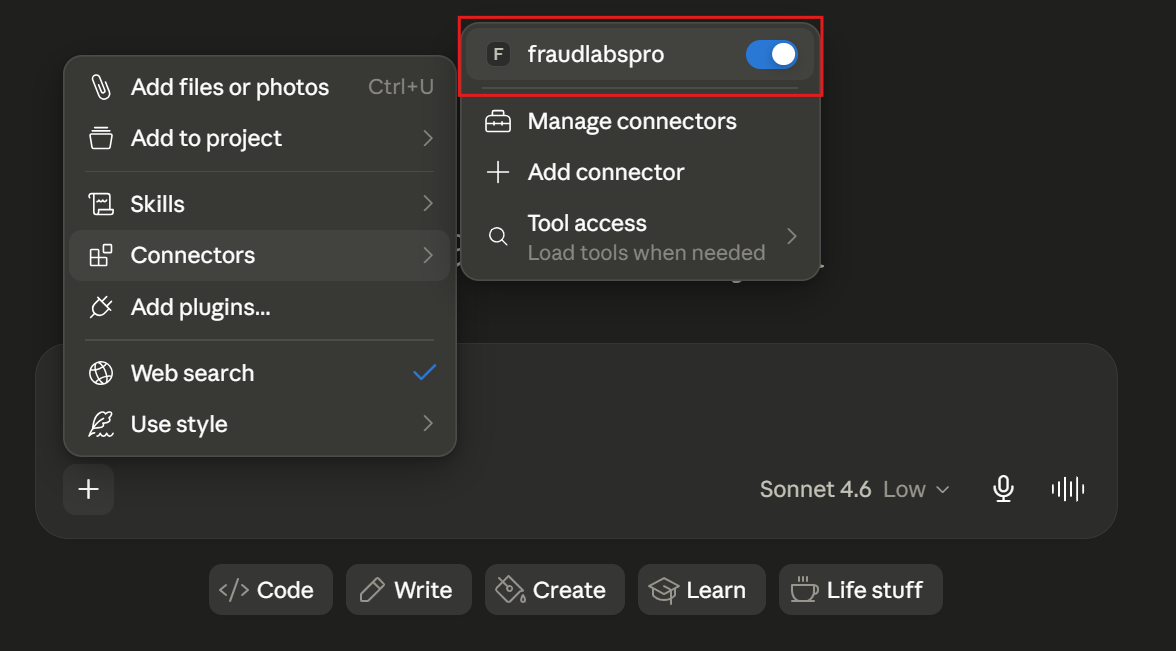Click the fraudlabspro F badge icon

pos(498,54)
